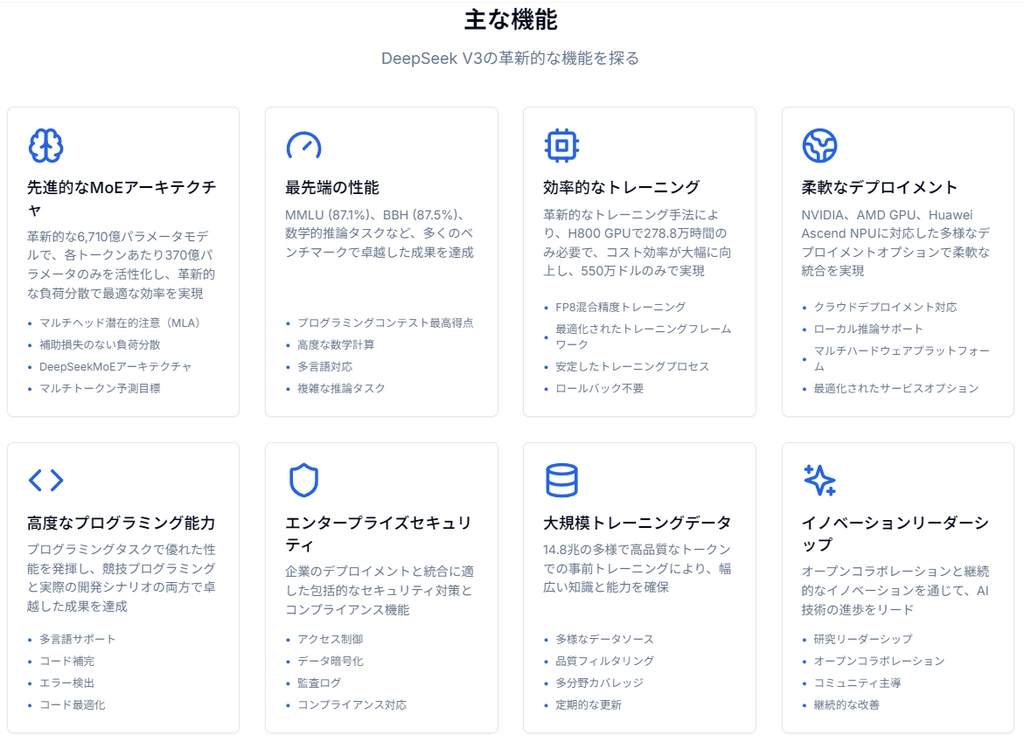Click description starting プログラミングタスクで優れた性能
The width and height of the screenshot is (1024, 742).
pyautogui.click(x=121, y=577)
